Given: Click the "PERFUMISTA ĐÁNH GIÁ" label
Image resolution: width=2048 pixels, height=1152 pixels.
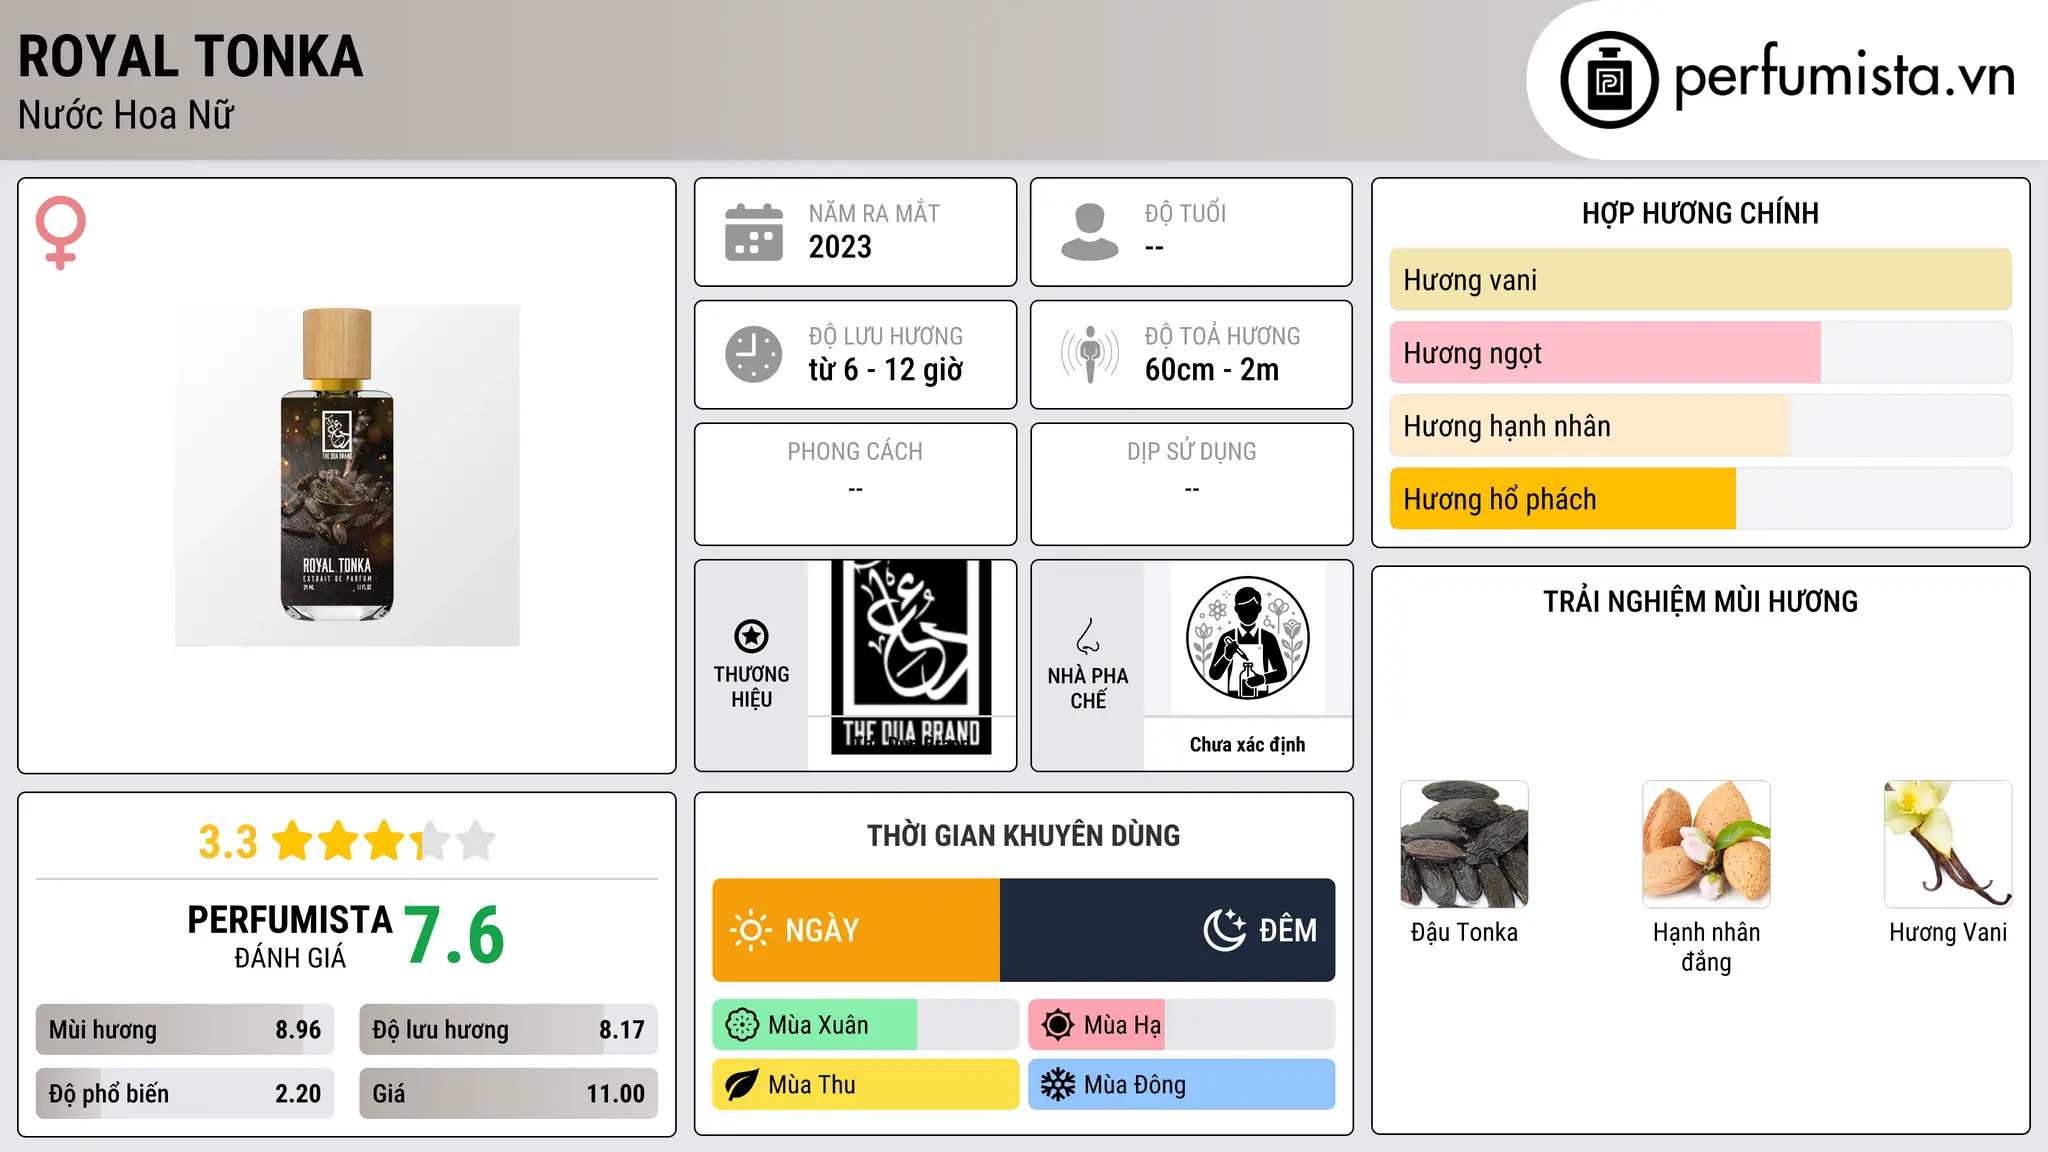Looking at the screenshot, I should click(290, 936).
